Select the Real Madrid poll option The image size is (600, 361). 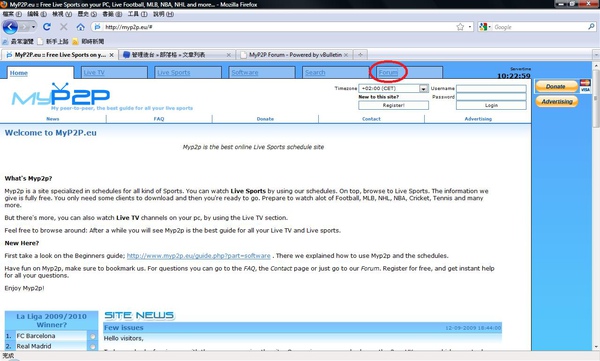point(92,346)
